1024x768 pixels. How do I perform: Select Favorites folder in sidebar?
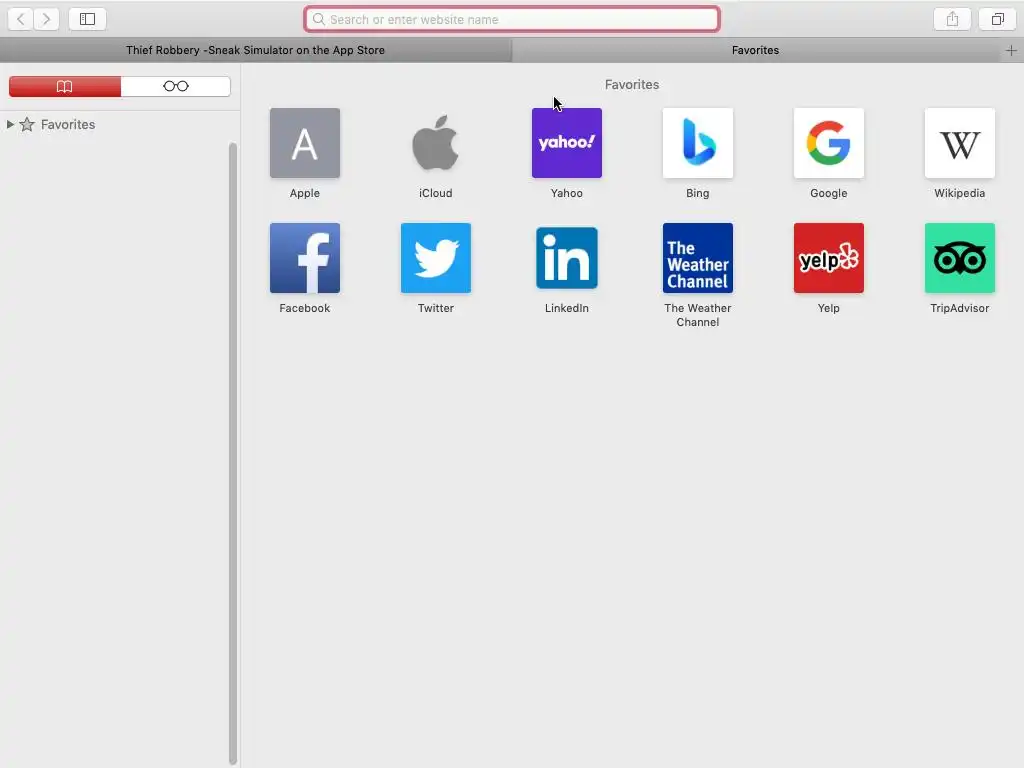coord(68,124)
